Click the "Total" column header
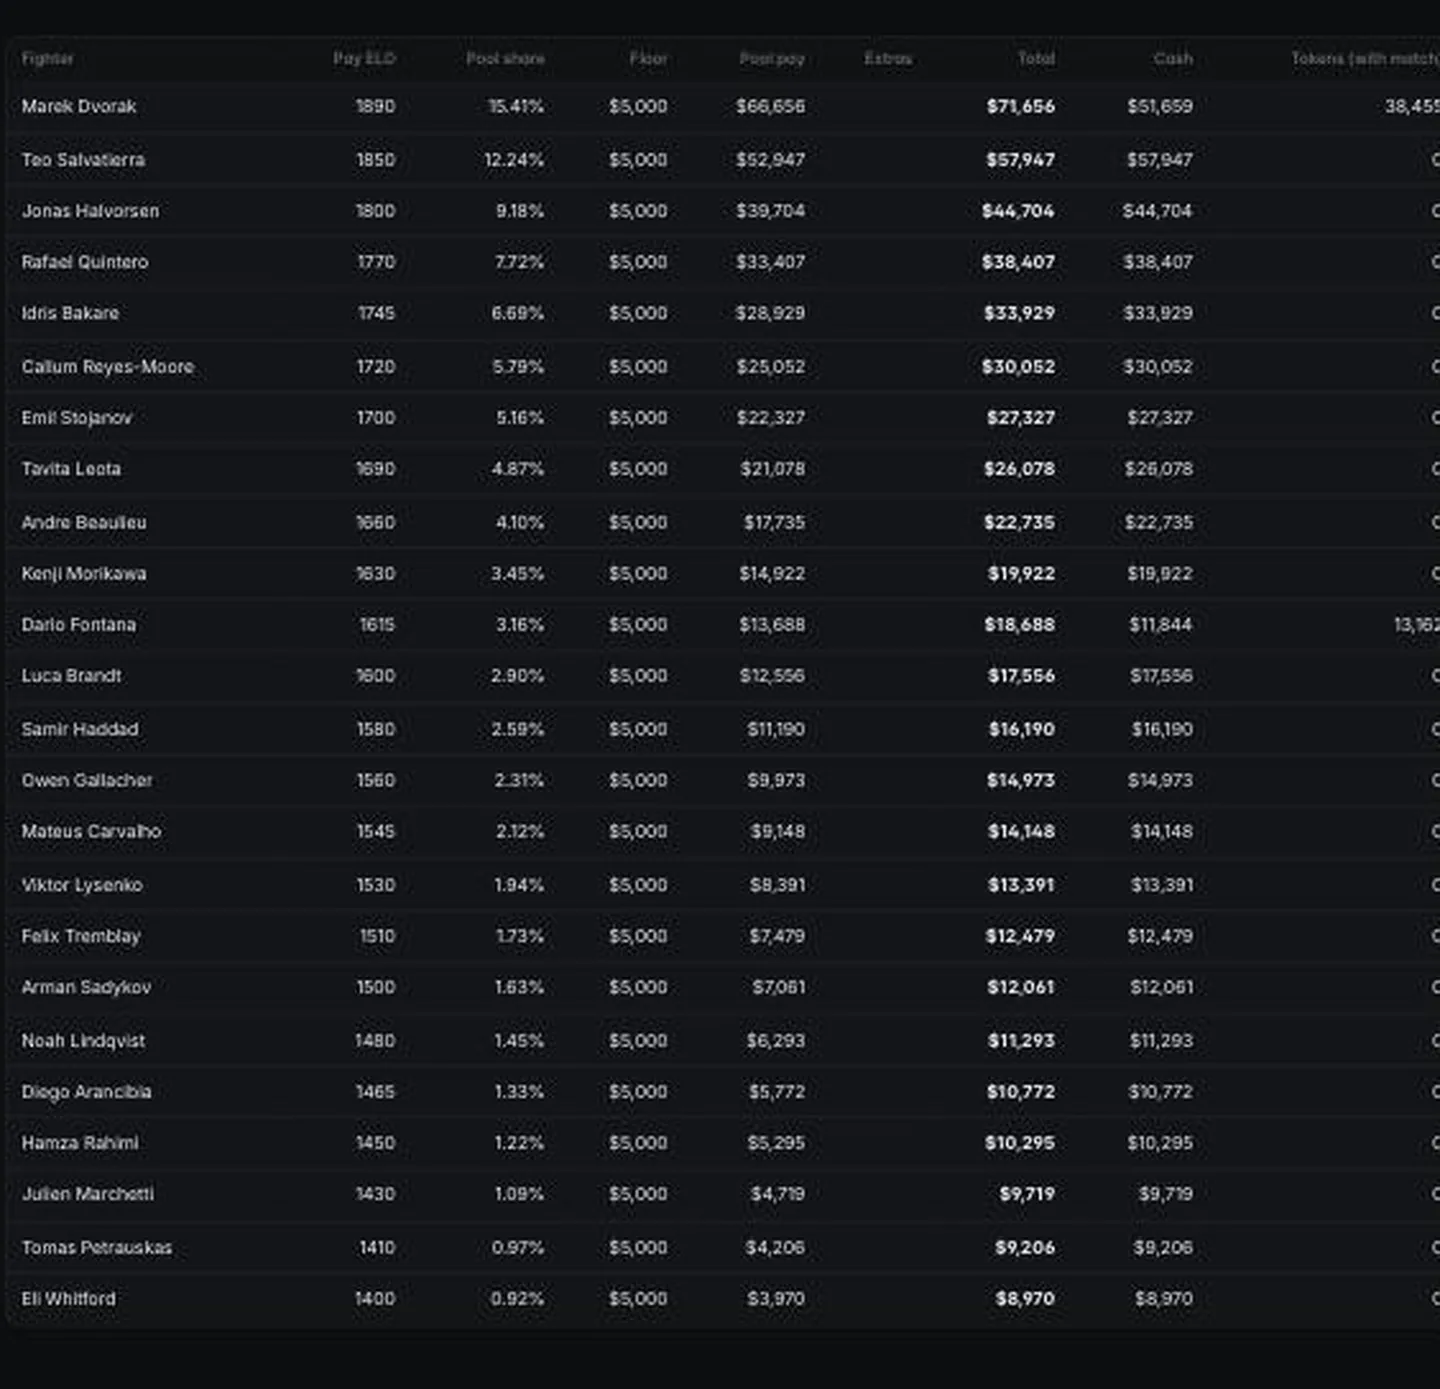This screenshot has width=1440, height=1389. click(x=1036, y=59)
